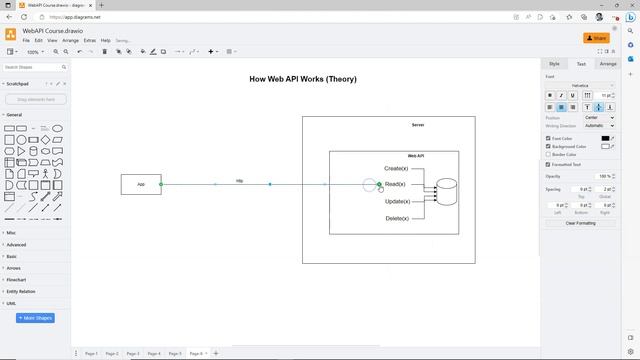The height and width of the screenshot is (360, 640).
Task: Apply bold text formatting
Action: point(550,95)
